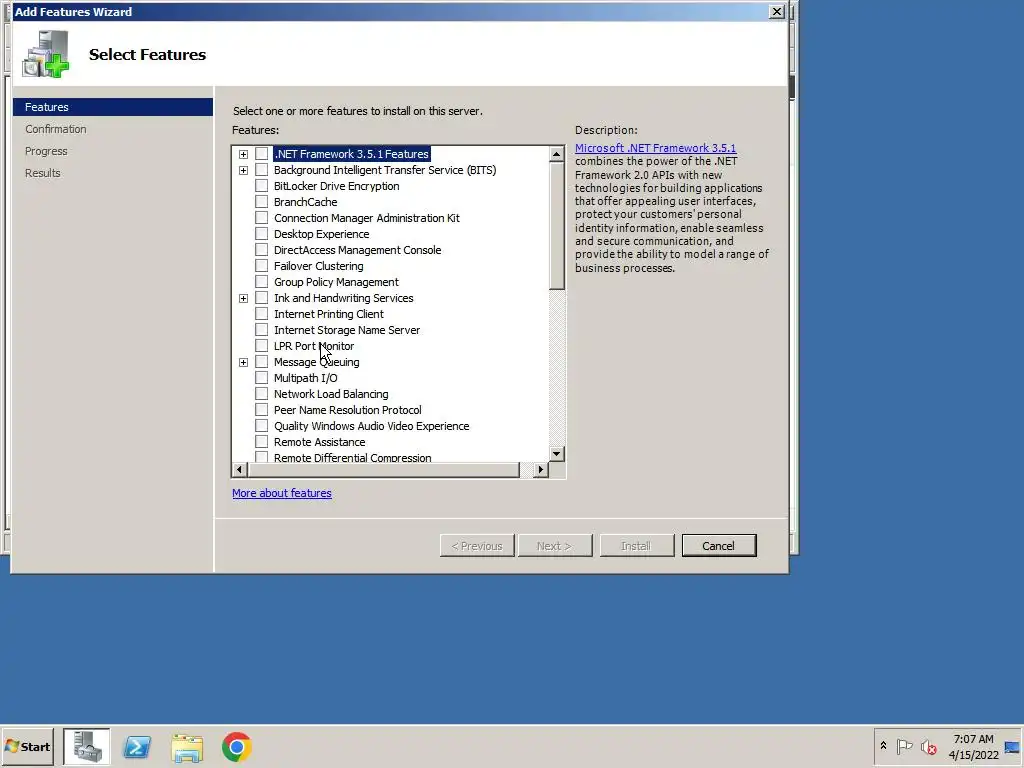Check Connection Manager Administration Kit
Viewport: 1024px width, 768px height.
pyautogui.click(x=261, y=217)
